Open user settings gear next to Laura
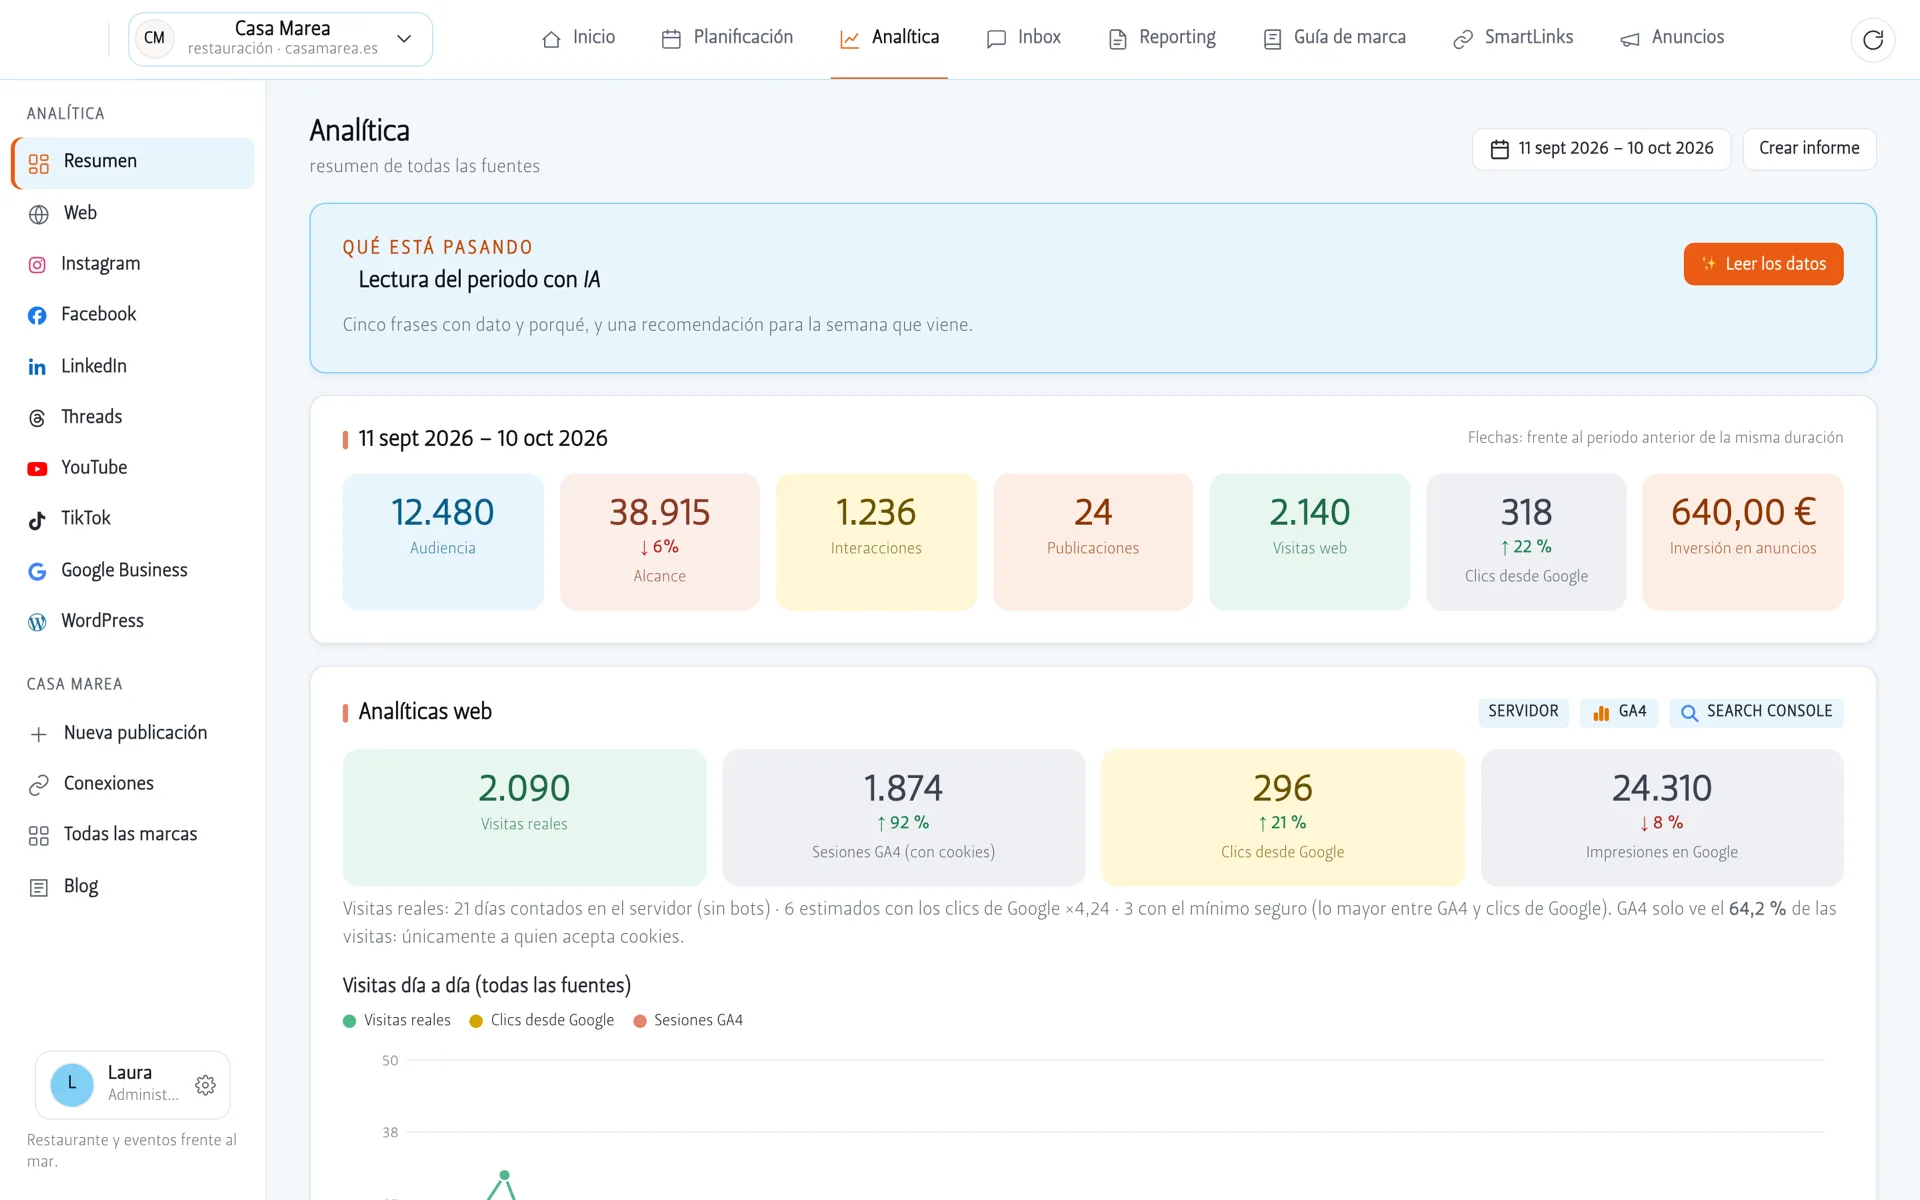1920x1200 pixels. (x=206, y=1085)
